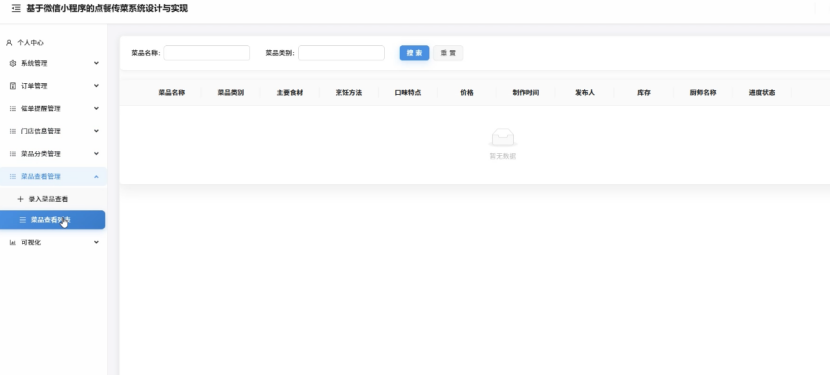Expand the 门店信息管理 menu chevron
This screenshot has width=830, height=375.
[96, 131]
